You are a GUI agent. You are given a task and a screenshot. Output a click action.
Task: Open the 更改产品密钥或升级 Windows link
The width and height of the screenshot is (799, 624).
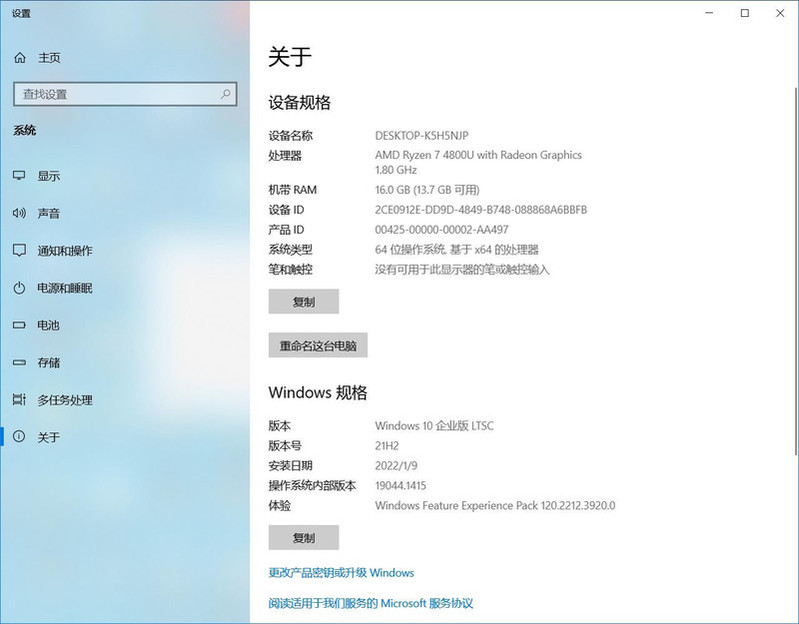341,573
